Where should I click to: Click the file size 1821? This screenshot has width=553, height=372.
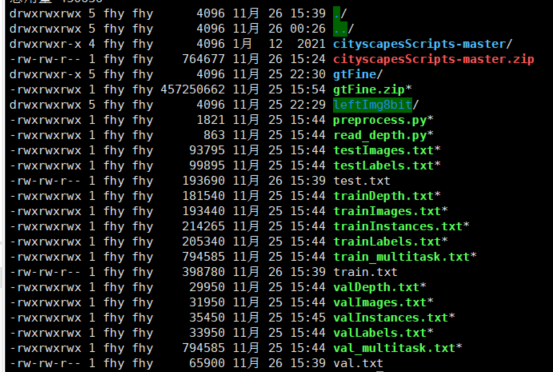211,120
